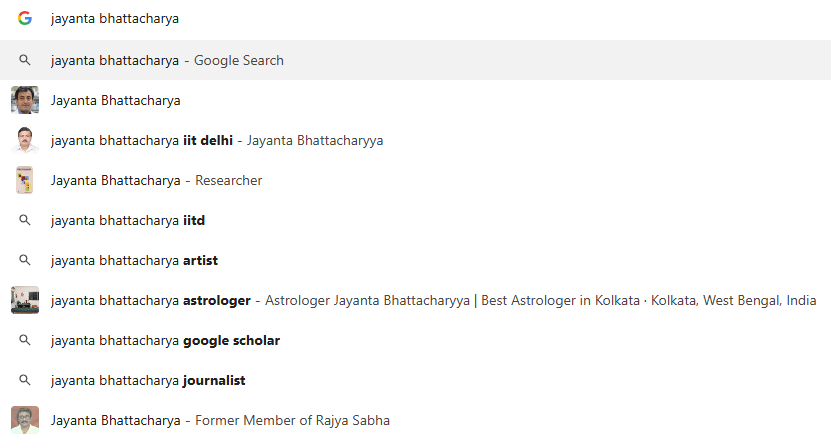The image size is (831, 443).
Task: Select the 'google scholar' search suggestion
Action: click(165, 340)
